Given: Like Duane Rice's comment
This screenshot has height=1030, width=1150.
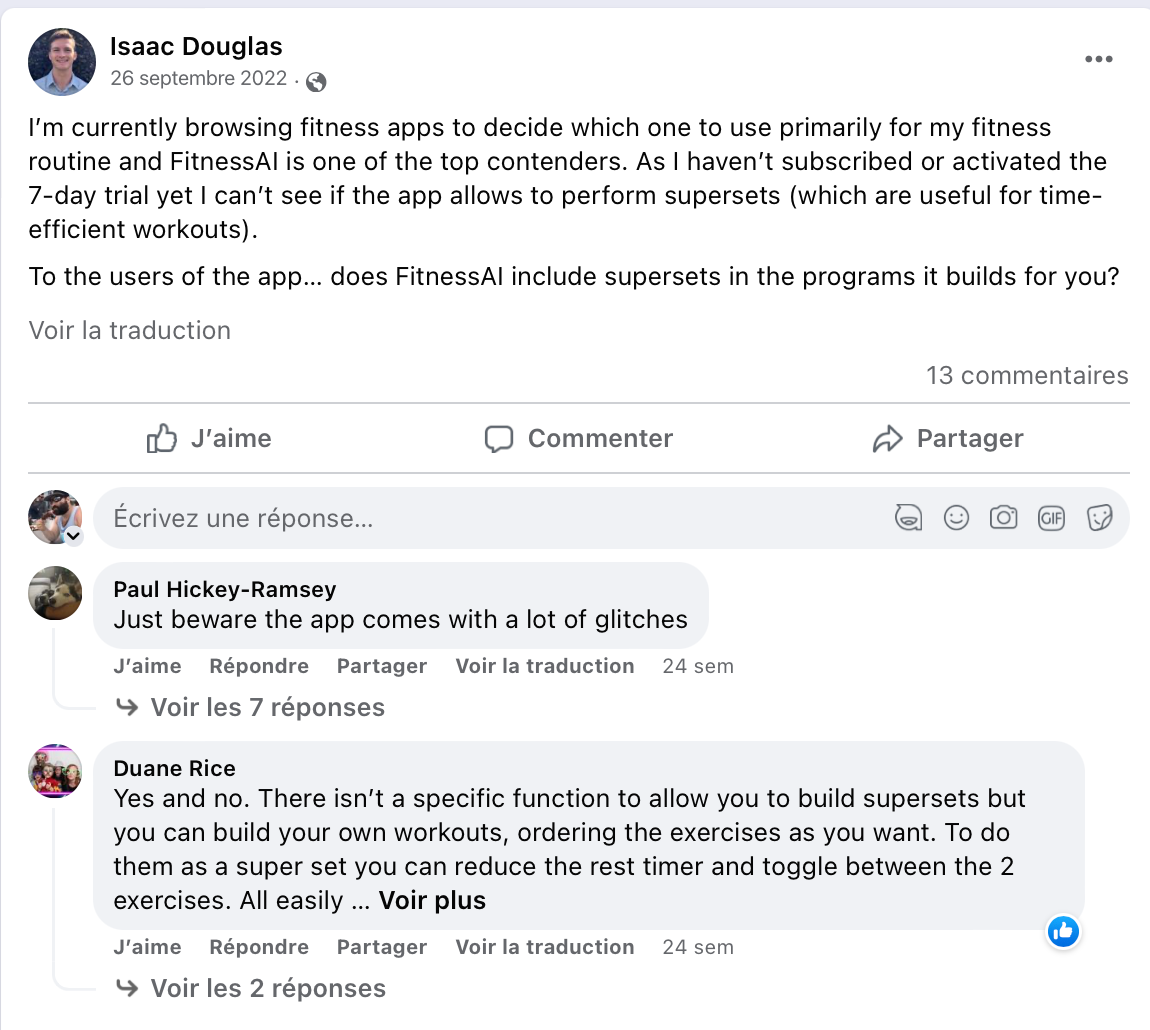Looking at the screenshot, I should (147, 946).
